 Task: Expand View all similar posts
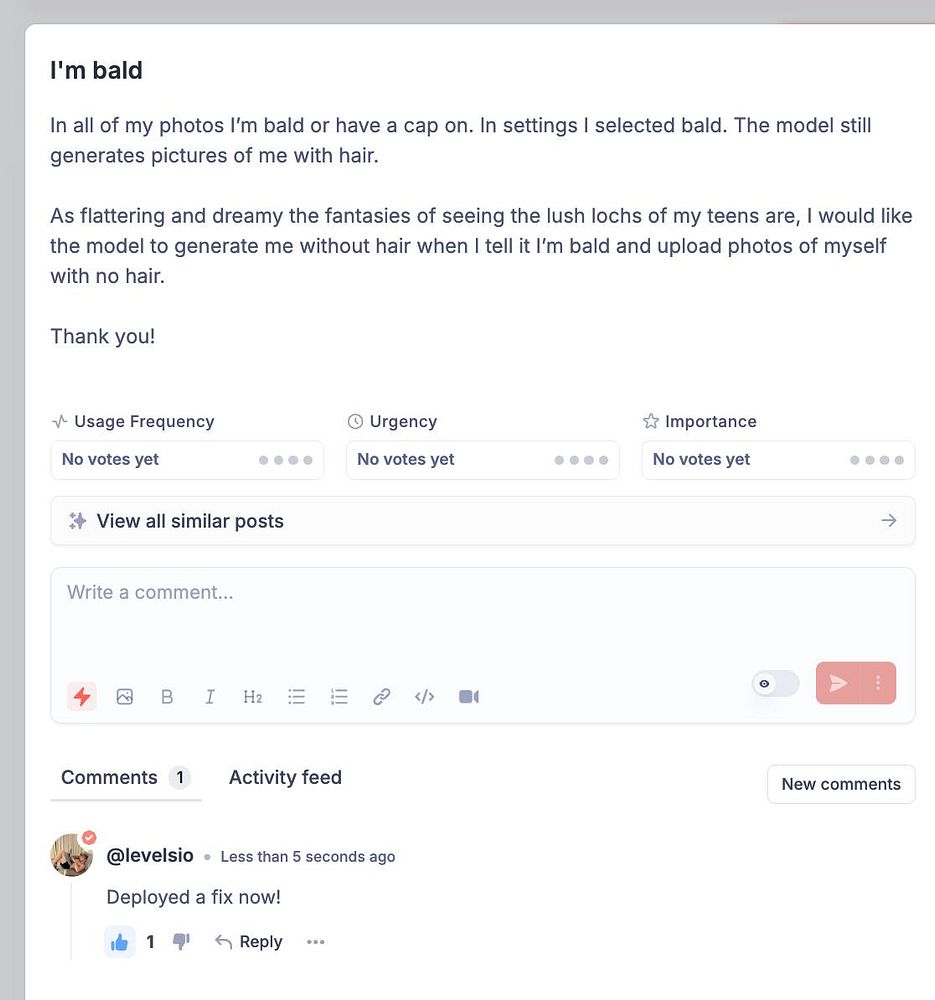click(x=482, y=521)
